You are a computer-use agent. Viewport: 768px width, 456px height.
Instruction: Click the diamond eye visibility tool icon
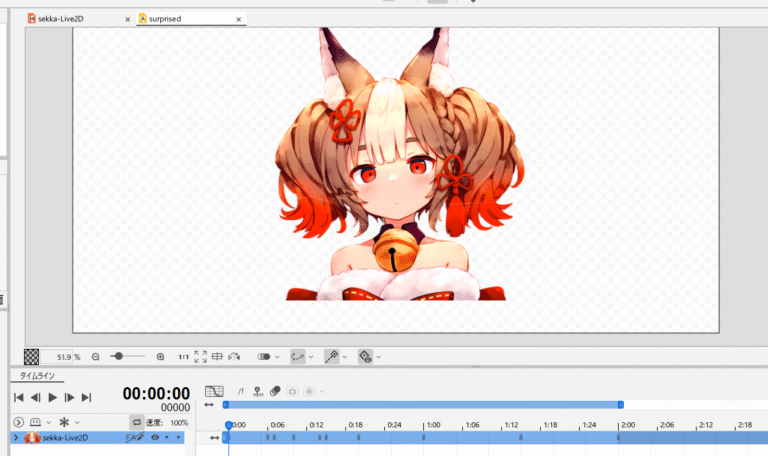pos(365,357)
